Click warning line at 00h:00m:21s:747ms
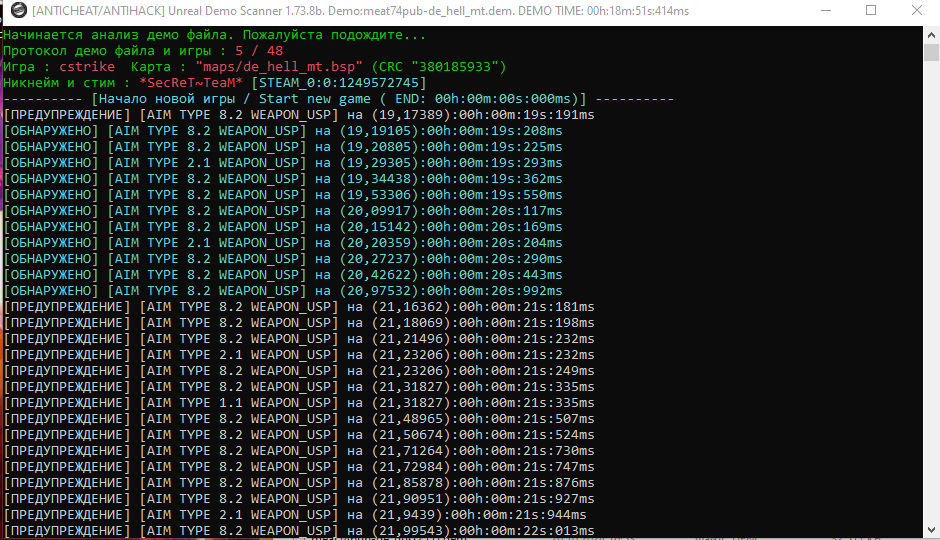Screen dimensions: 940x540 pos(299,466)
